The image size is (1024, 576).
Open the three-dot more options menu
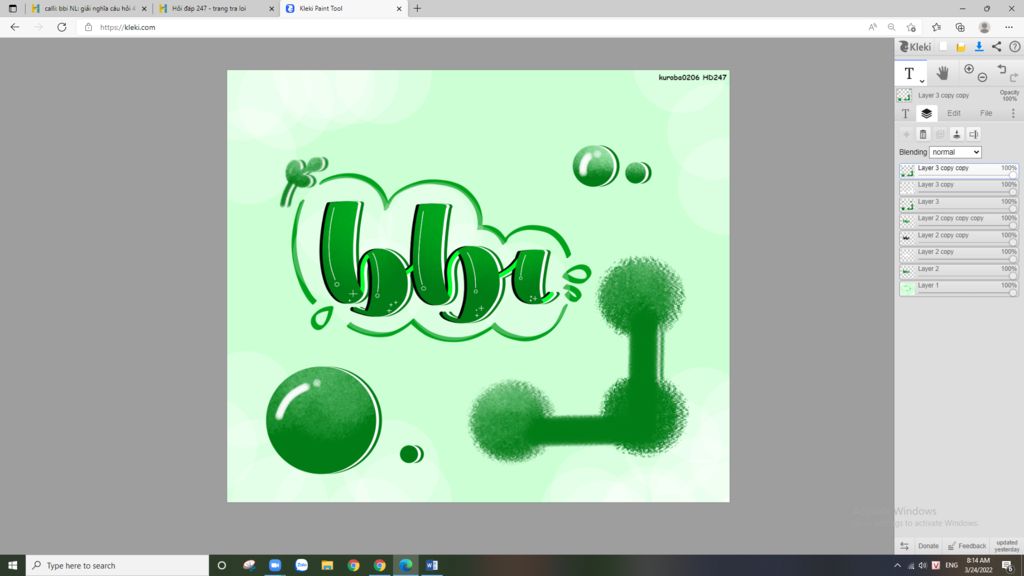(1014, 114)
